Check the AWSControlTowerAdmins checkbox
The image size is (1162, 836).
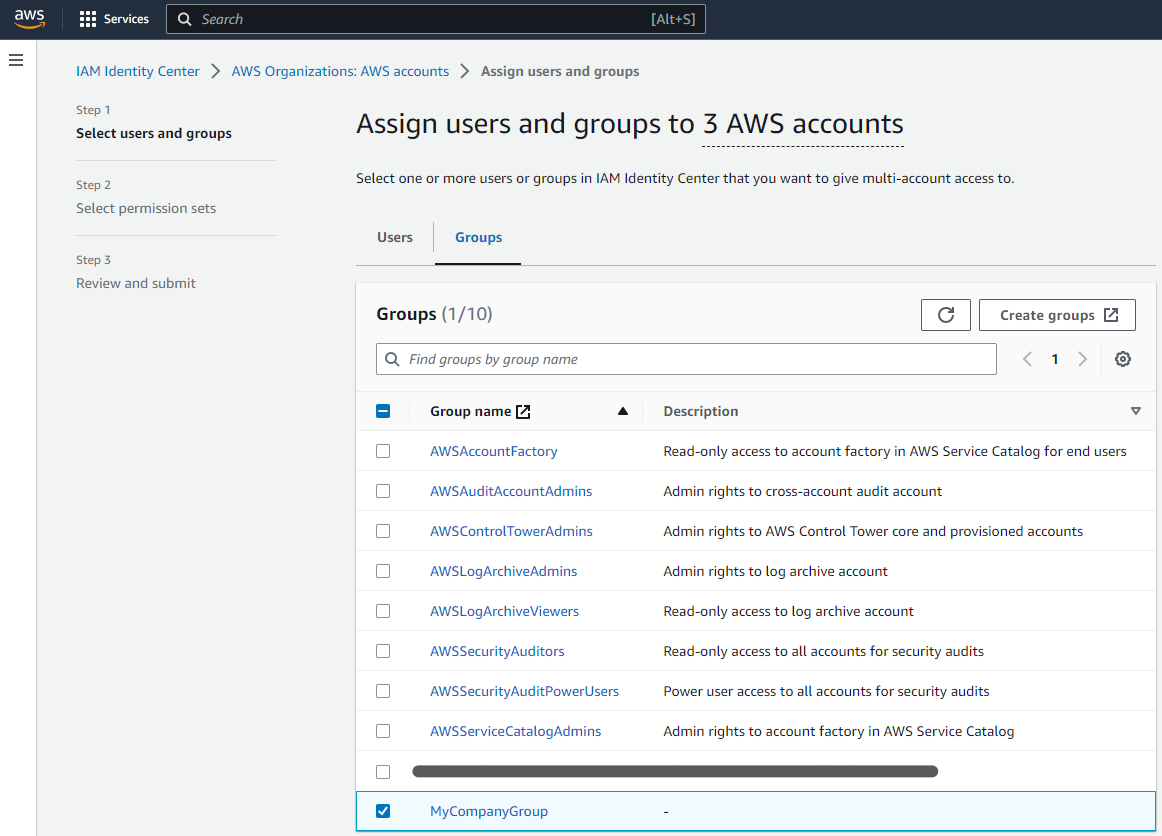tap(383, 531)
